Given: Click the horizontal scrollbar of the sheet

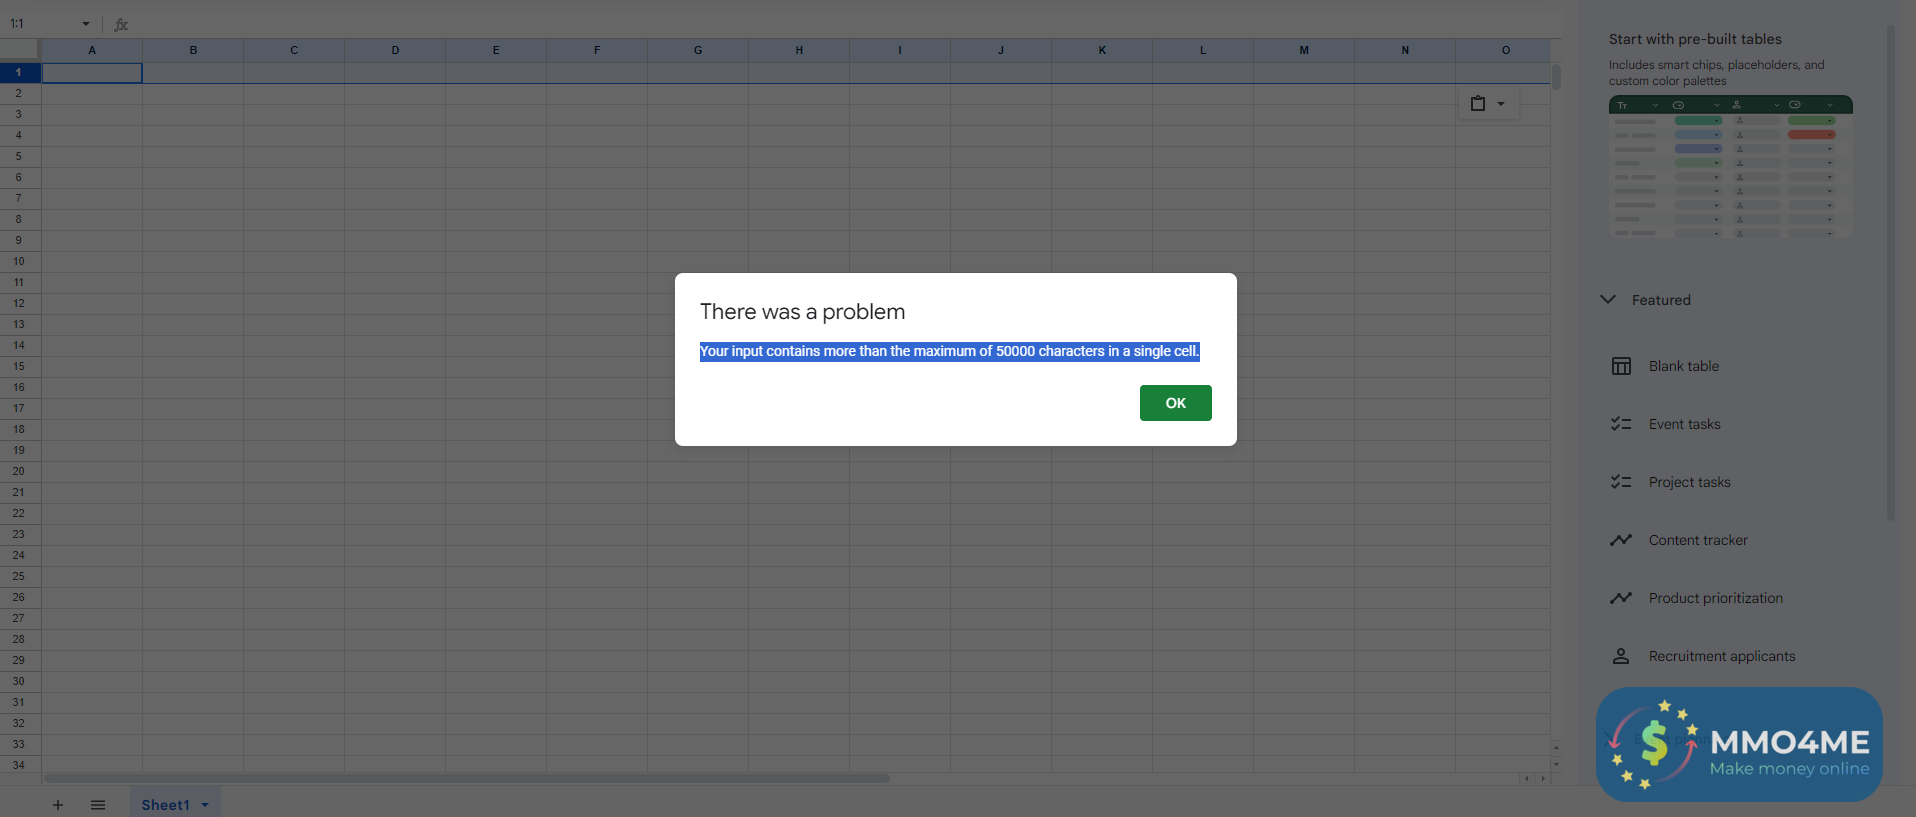Looking at the screenshot, I should tap(466, 778).
